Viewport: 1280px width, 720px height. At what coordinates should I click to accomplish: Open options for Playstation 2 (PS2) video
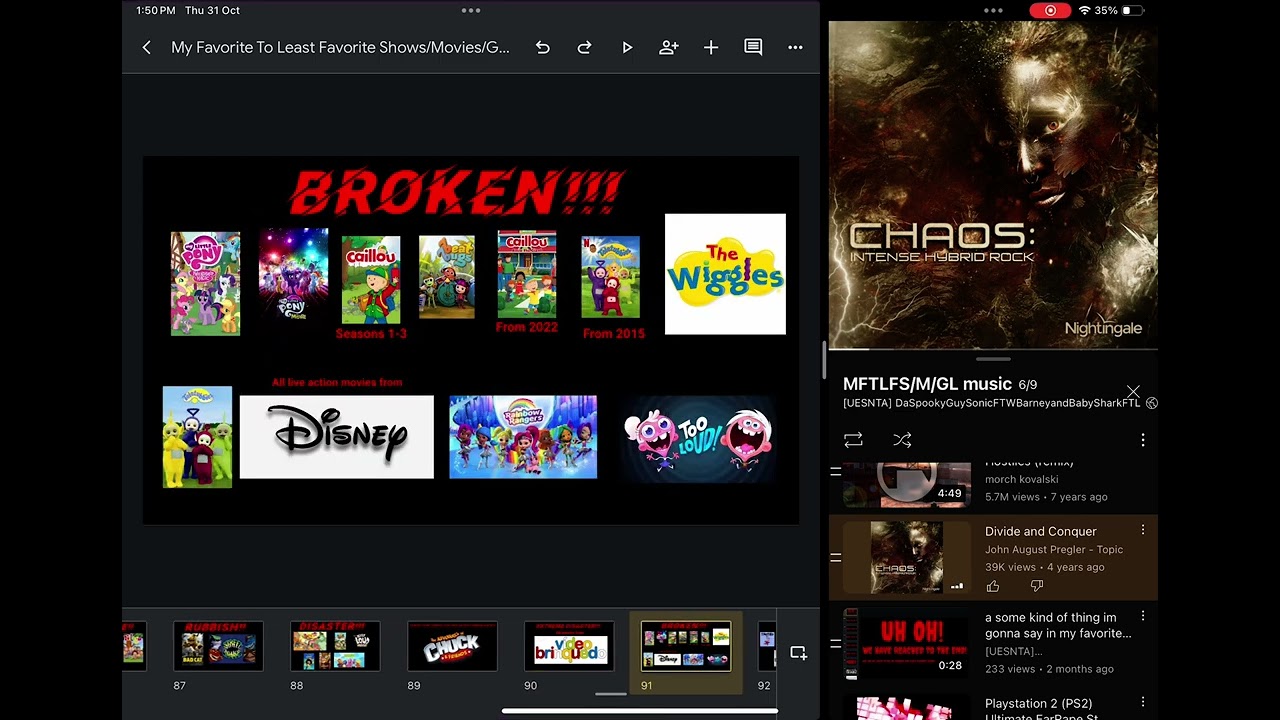click(x=1143, y=703)
